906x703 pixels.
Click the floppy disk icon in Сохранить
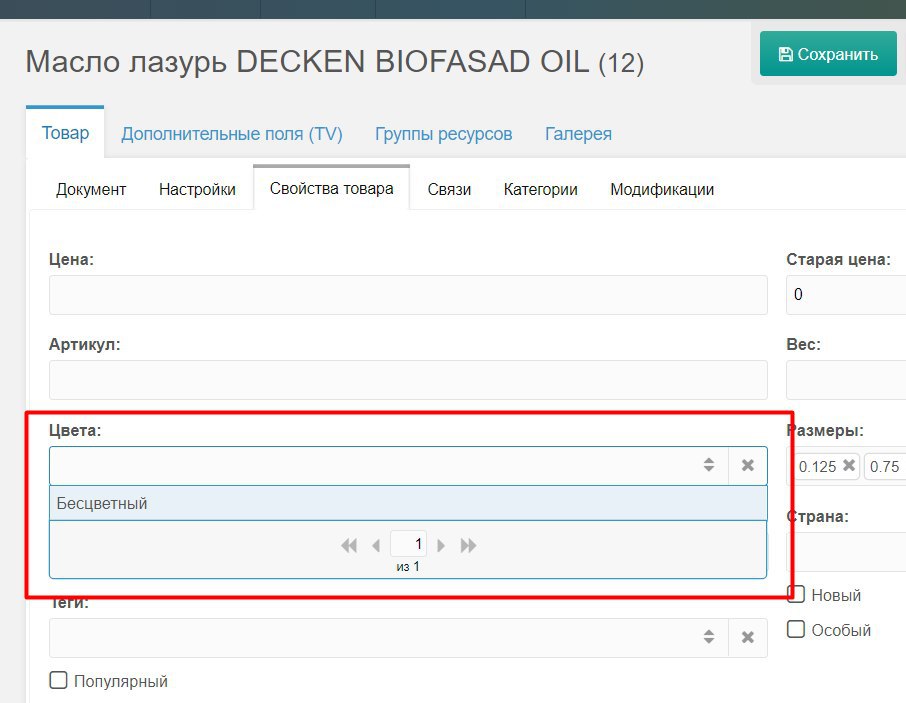pos(786,54)
